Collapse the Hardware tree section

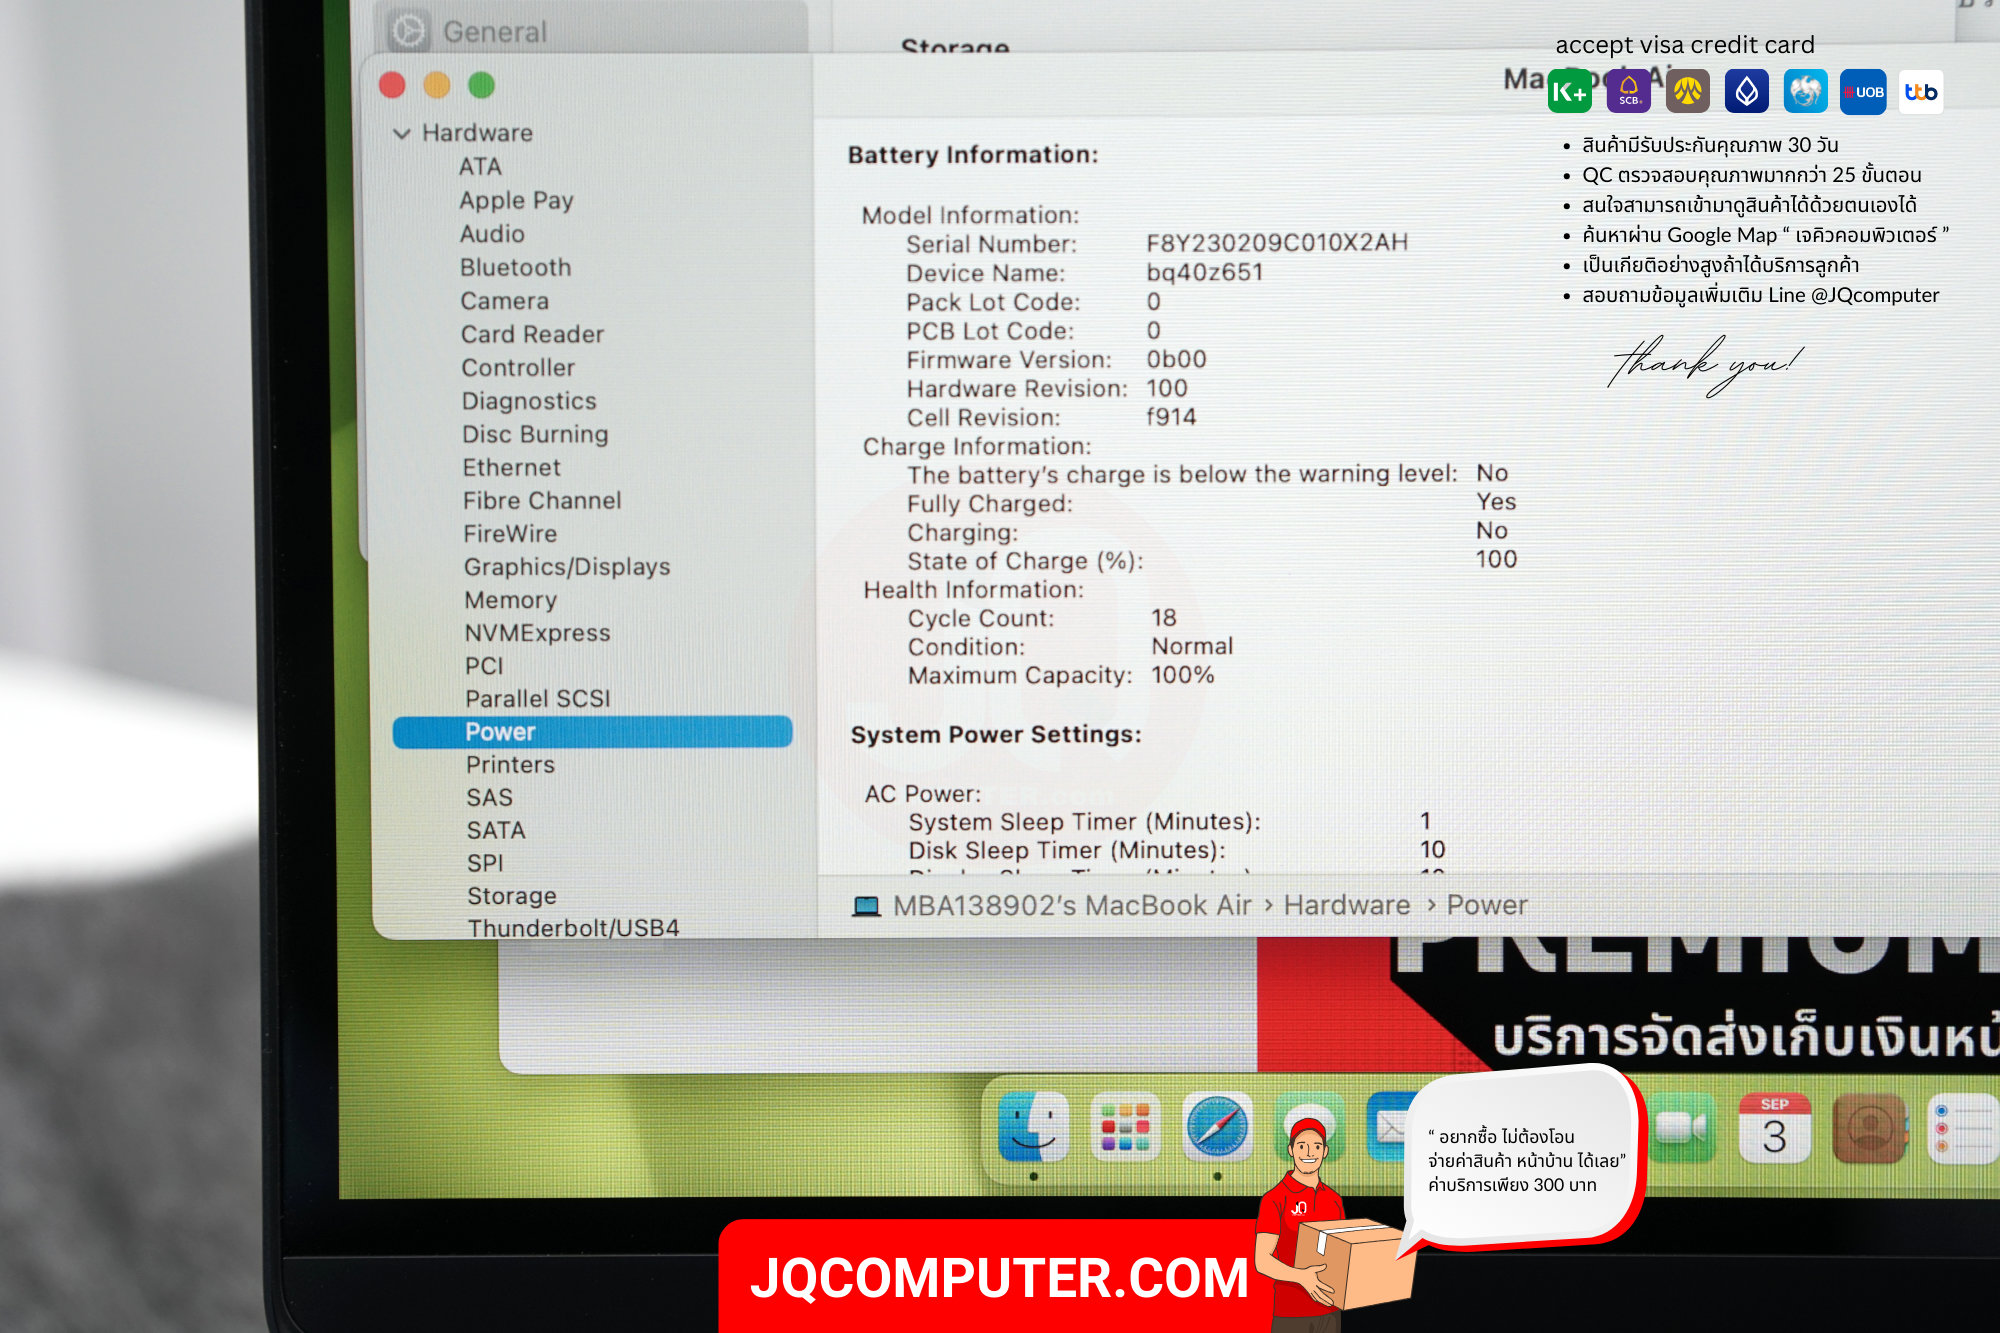tap(402, 133)
